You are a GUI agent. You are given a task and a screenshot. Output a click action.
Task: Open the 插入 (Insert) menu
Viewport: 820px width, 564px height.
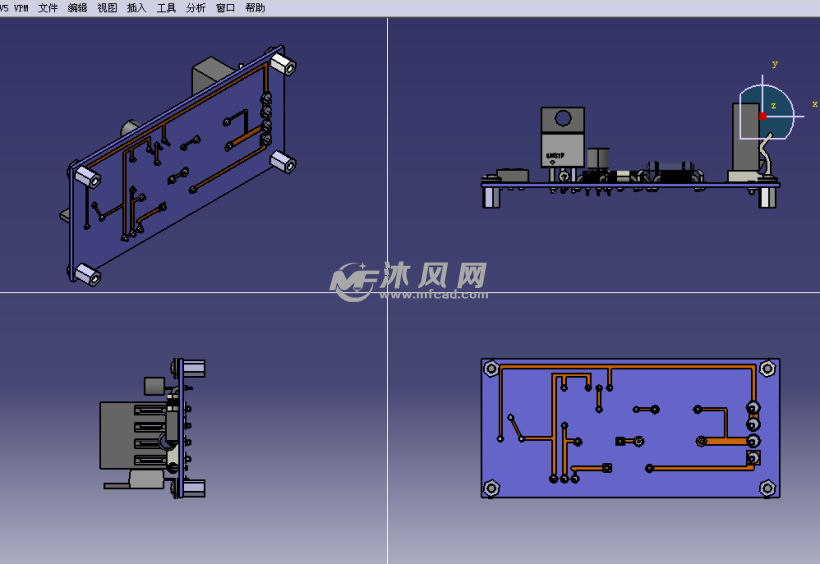tap(136, 8)
